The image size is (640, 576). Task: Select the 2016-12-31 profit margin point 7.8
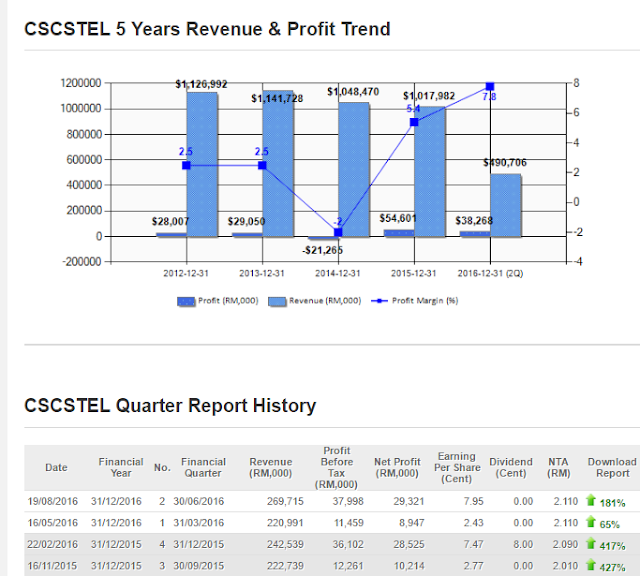pyautogui.click(x=490, y=87)
